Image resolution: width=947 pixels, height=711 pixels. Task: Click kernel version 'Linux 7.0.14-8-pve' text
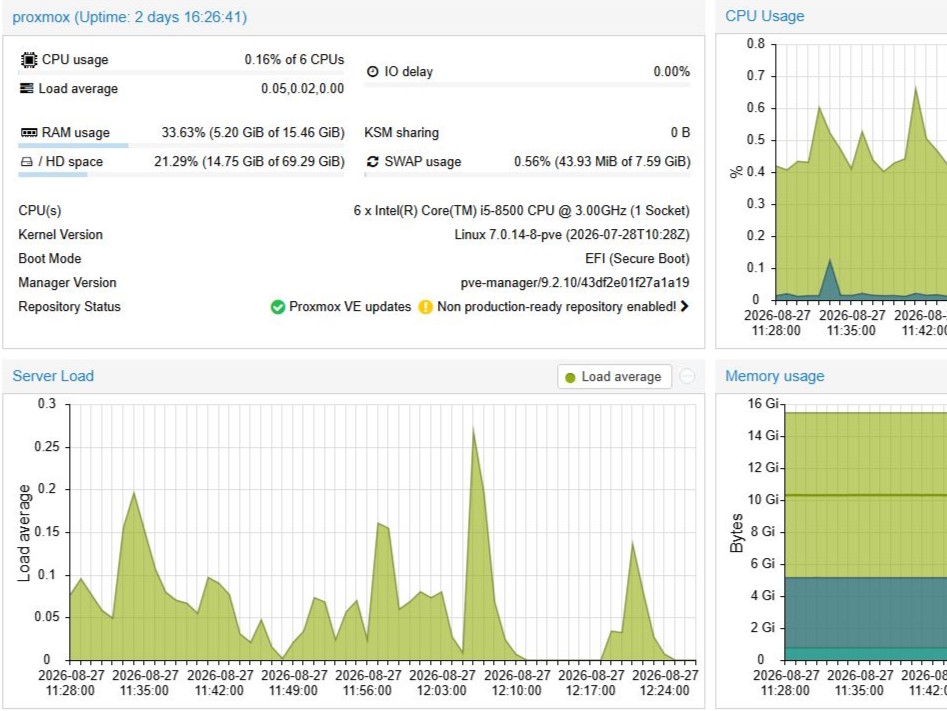click(x=508, y=234)
